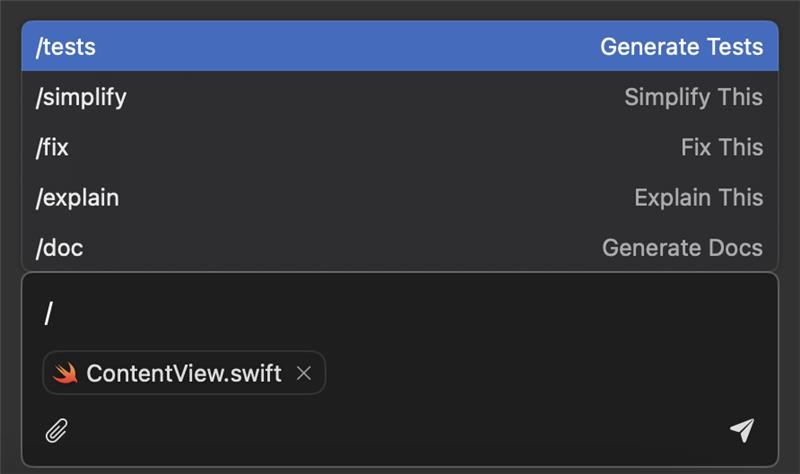The height and width of the screenshot is (474, 800).
Task: Click the Simplify This description
Action: (x=693, y=97)
